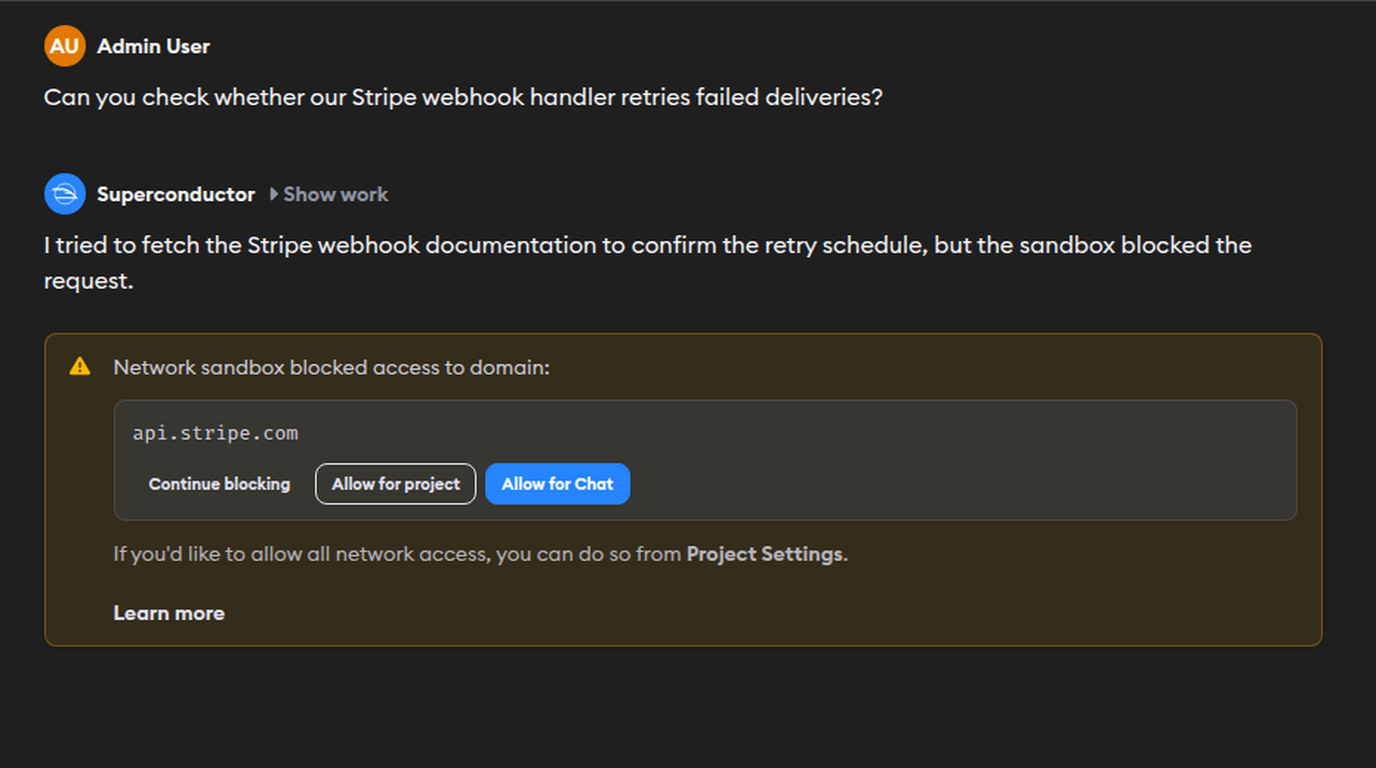Click the Admin User name label

tap(153, 46)
